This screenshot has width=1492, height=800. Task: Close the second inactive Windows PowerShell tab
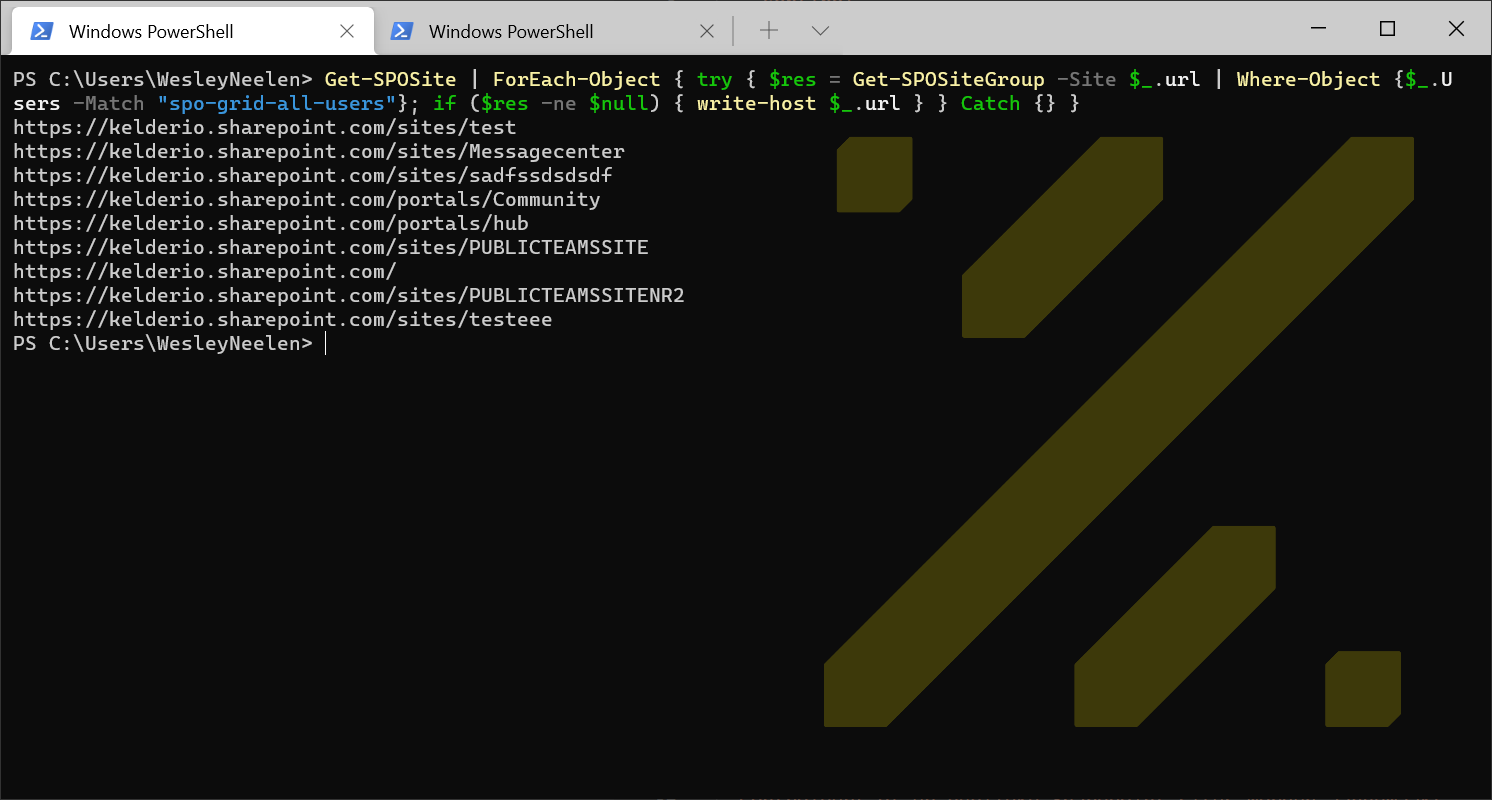pyautogui.click(x=706, y=31)
